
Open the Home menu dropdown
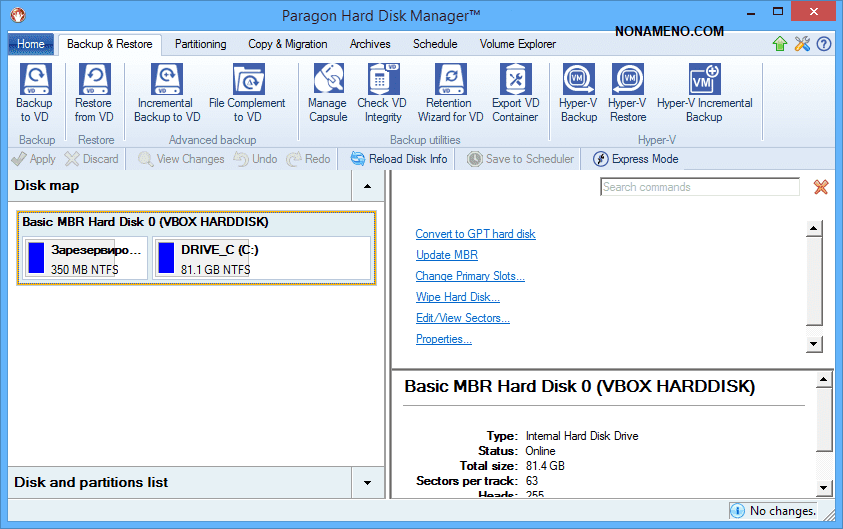coord(30,44)
